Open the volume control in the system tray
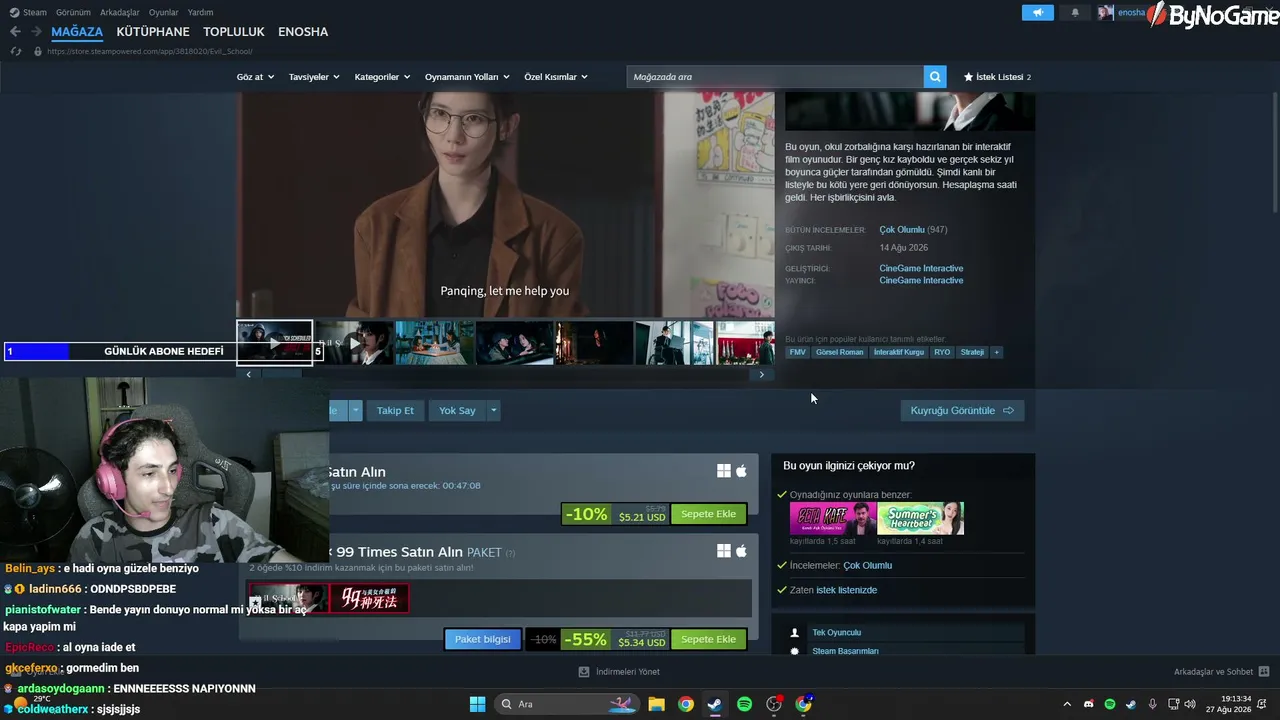1280x720 pixels. coord(1191,704)
